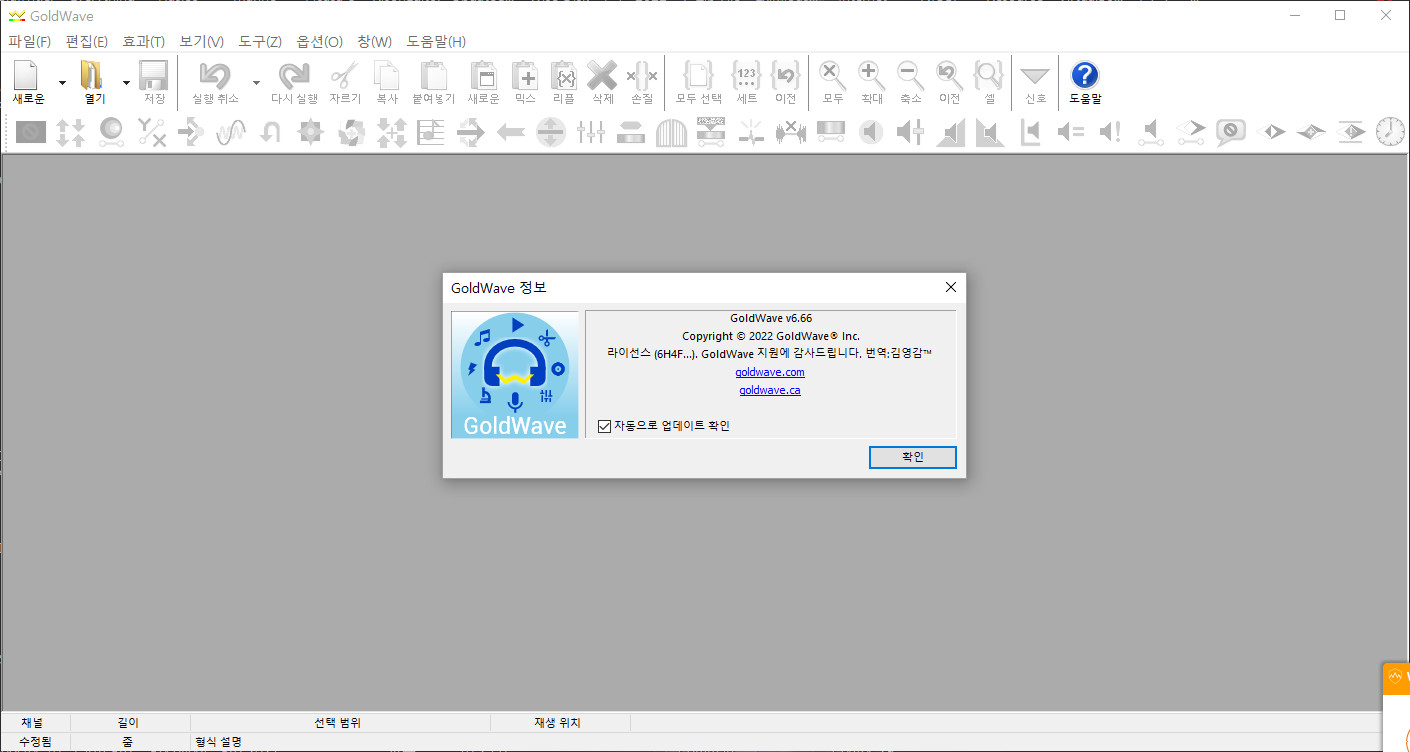Click the 열기 open folder icon
Viewport: 1410px width, 752px height.
92,75
